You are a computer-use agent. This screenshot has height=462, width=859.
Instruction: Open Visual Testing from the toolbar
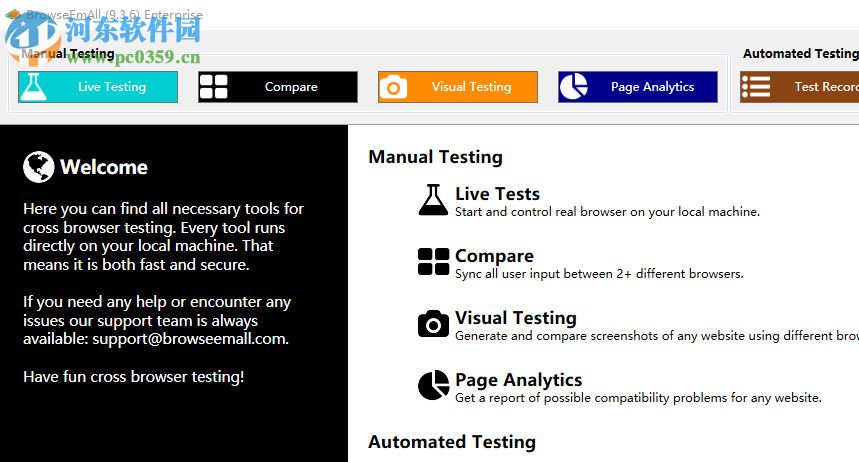[458, 87]
